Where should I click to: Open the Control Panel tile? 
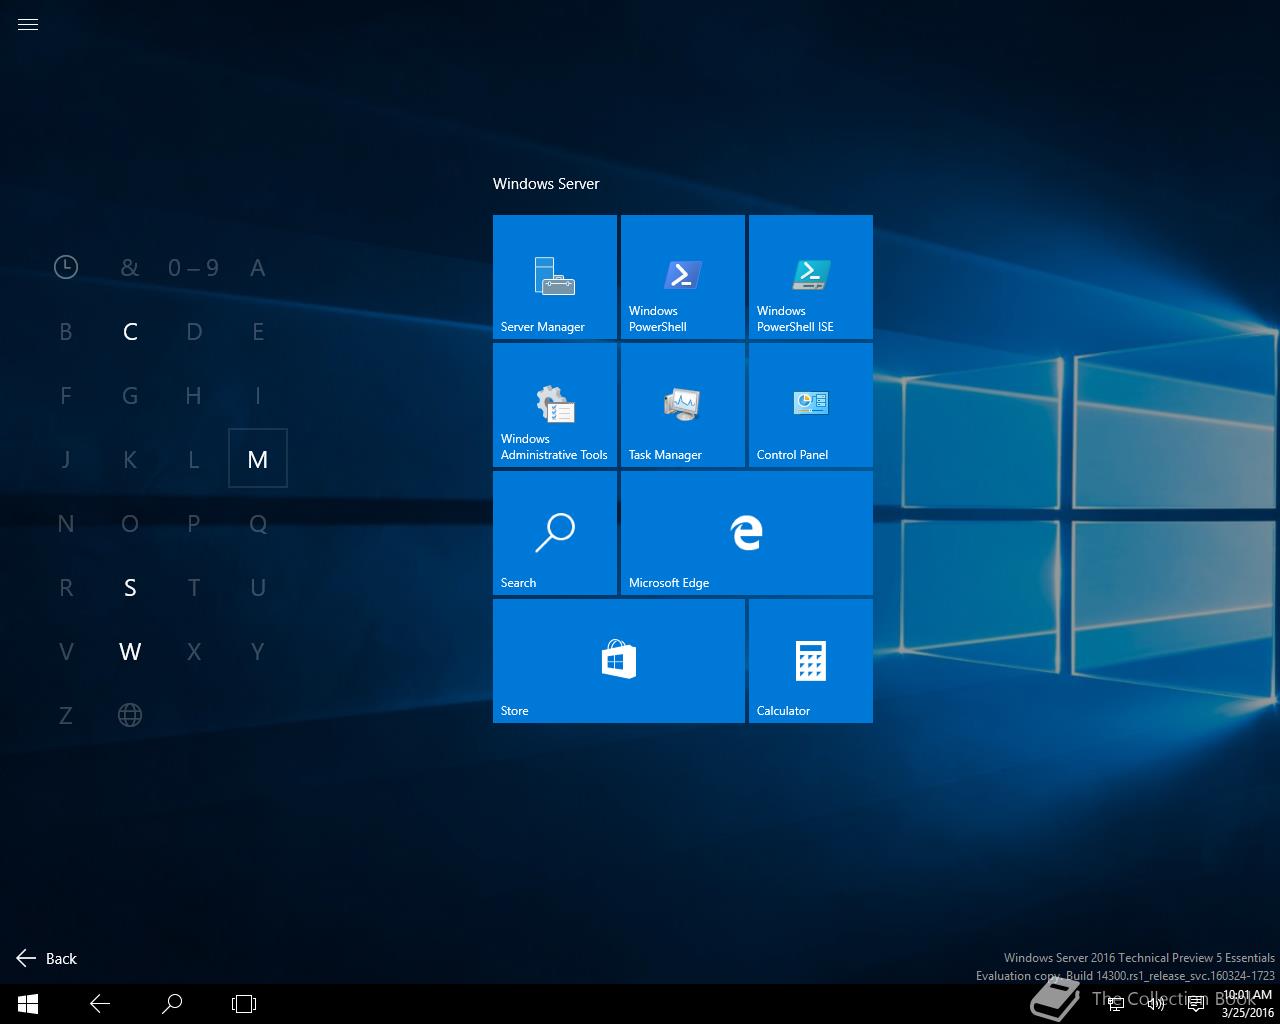[x=811, y=405]
